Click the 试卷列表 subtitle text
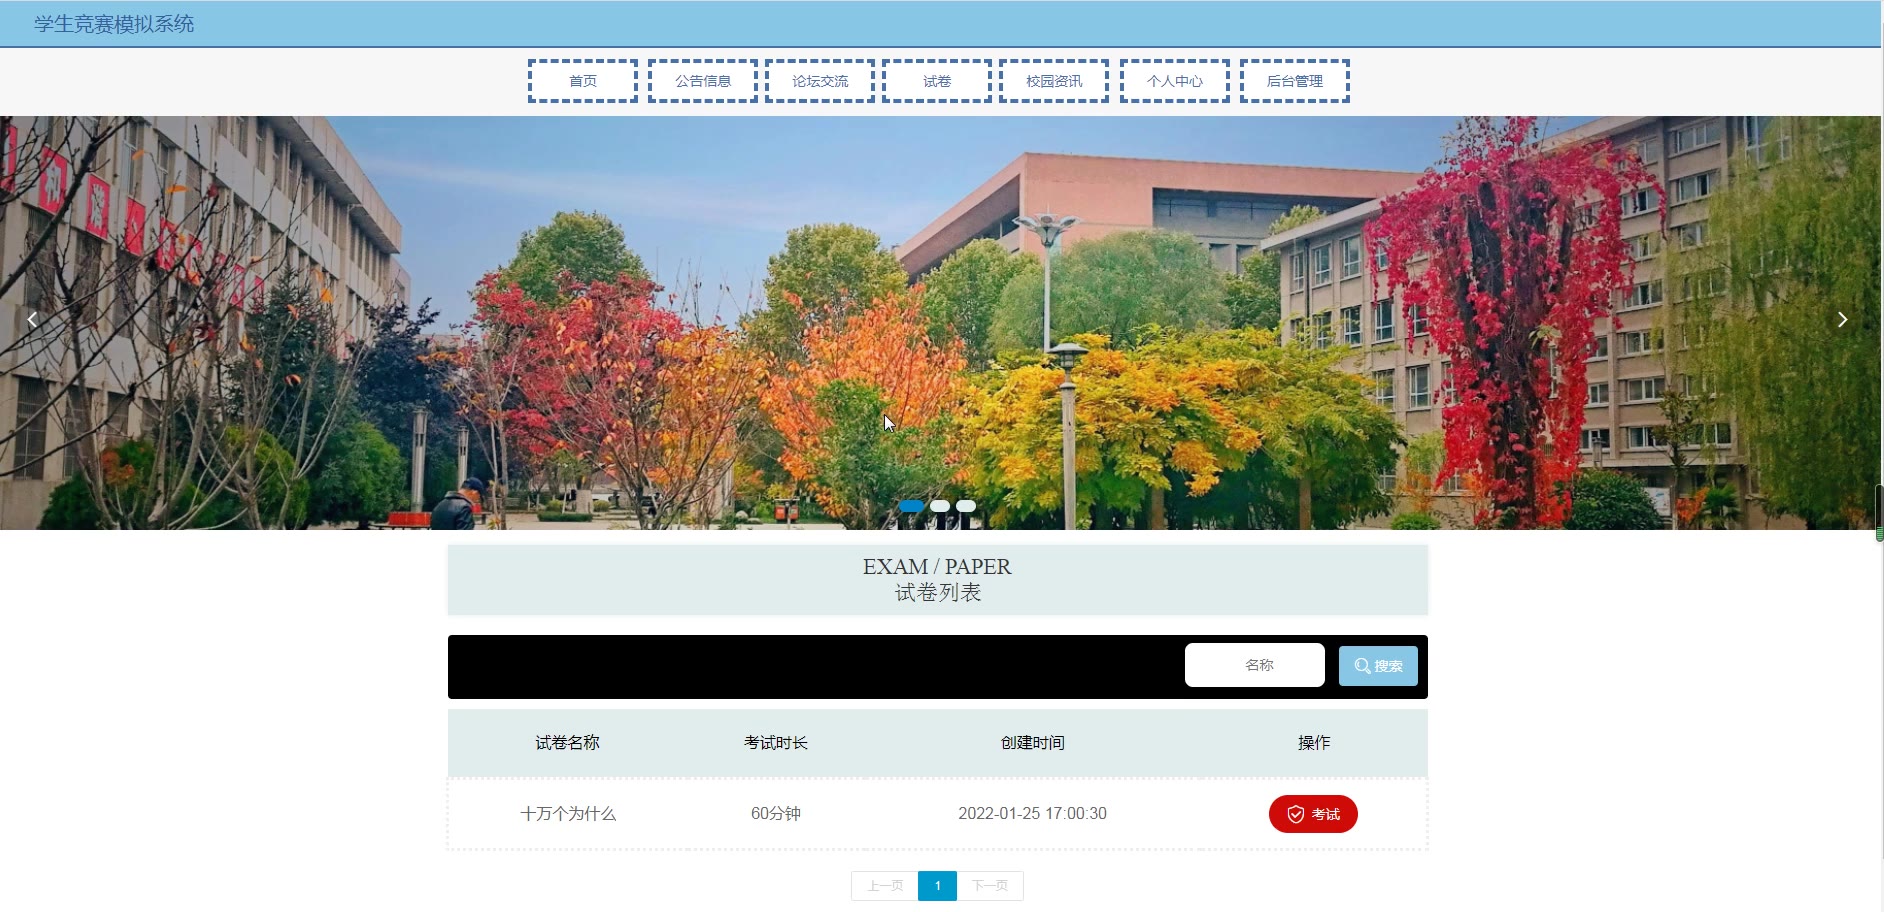 point(937,593)
